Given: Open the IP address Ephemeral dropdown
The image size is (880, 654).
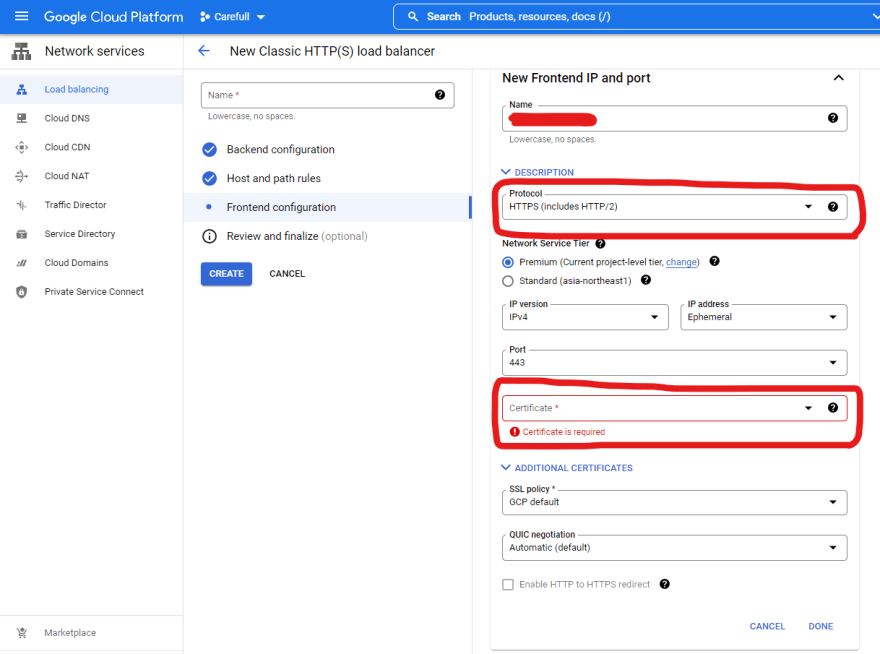Looking at the screenshot, I should 763,317.
